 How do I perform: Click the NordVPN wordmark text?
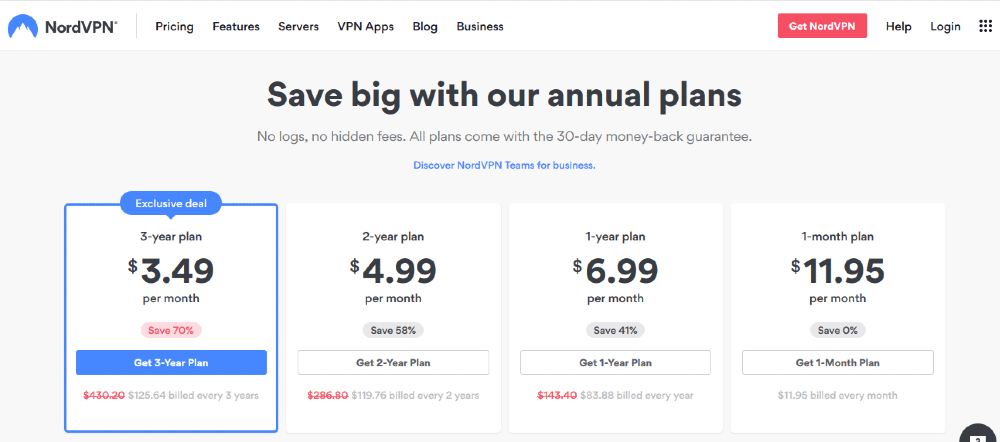(x=81, y=27)
